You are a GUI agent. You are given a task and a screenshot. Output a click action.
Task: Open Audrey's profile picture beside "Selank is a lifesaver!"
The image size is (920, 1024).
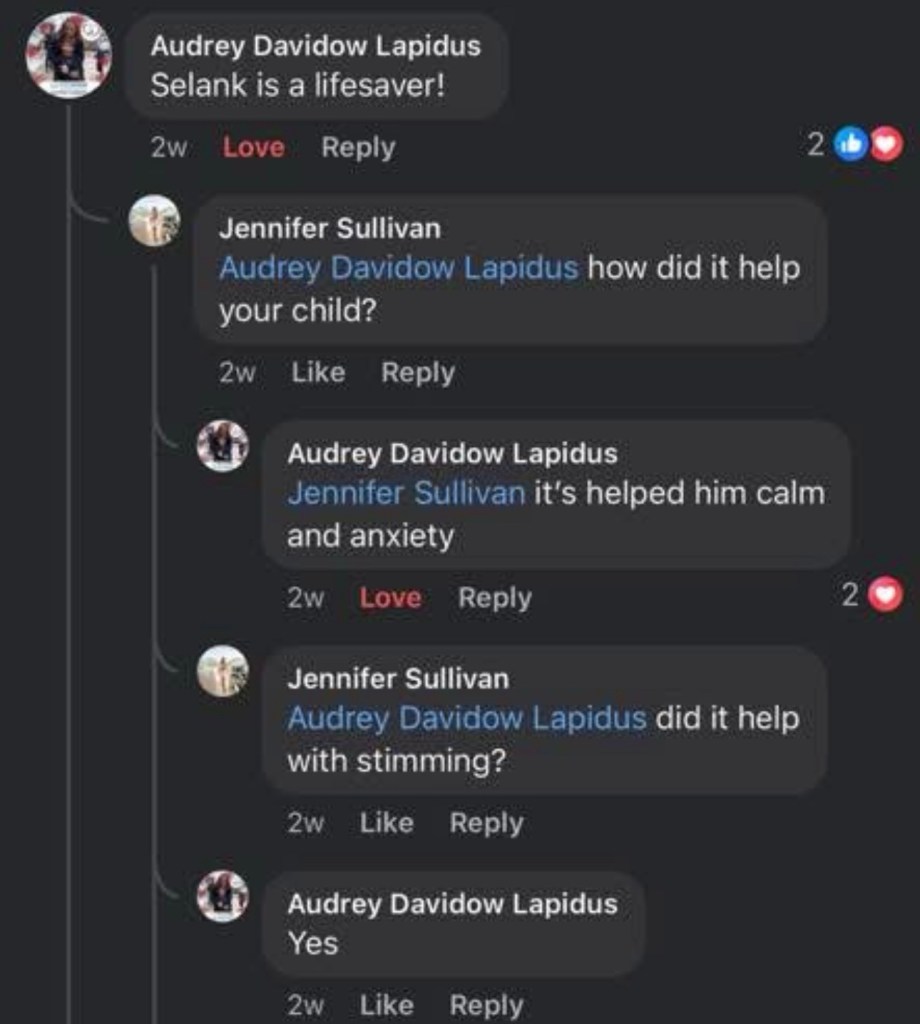click(68, 55)
